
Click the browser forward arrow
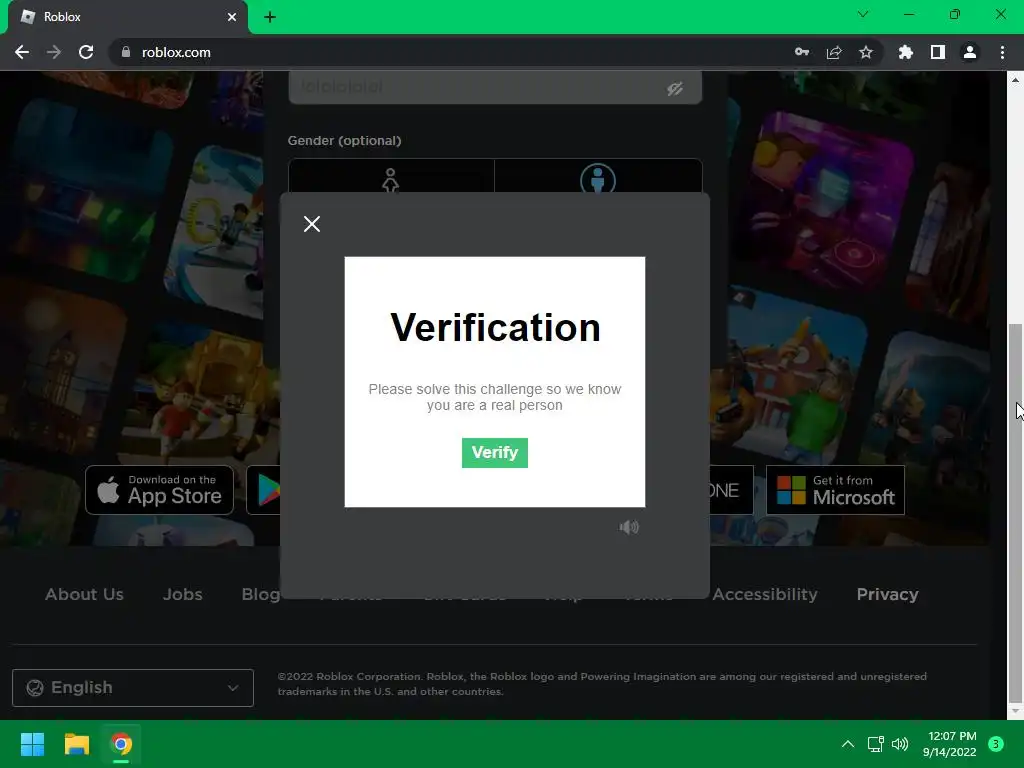coord(54,52)
